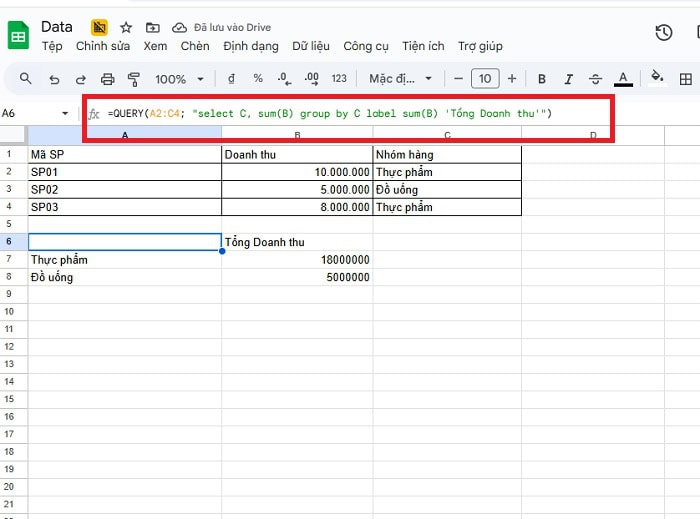
Task: Click the redo arrow icon
Action: click(x=80, y=78)
